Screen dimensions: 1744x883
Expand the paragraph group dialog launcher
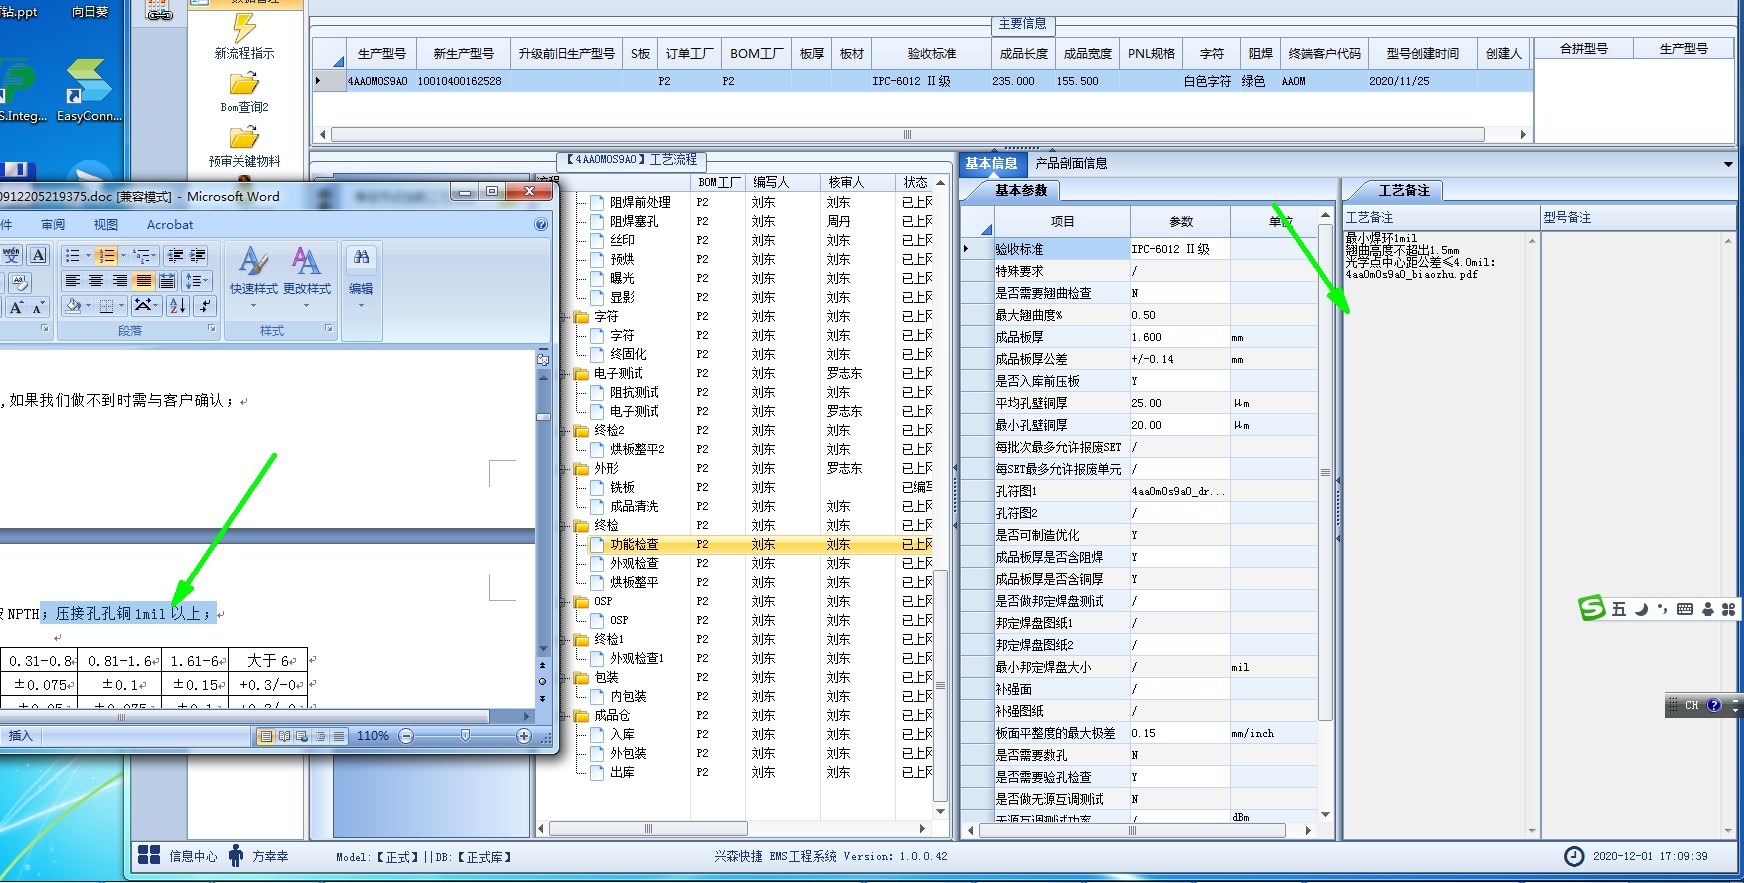tap(212, 328)
